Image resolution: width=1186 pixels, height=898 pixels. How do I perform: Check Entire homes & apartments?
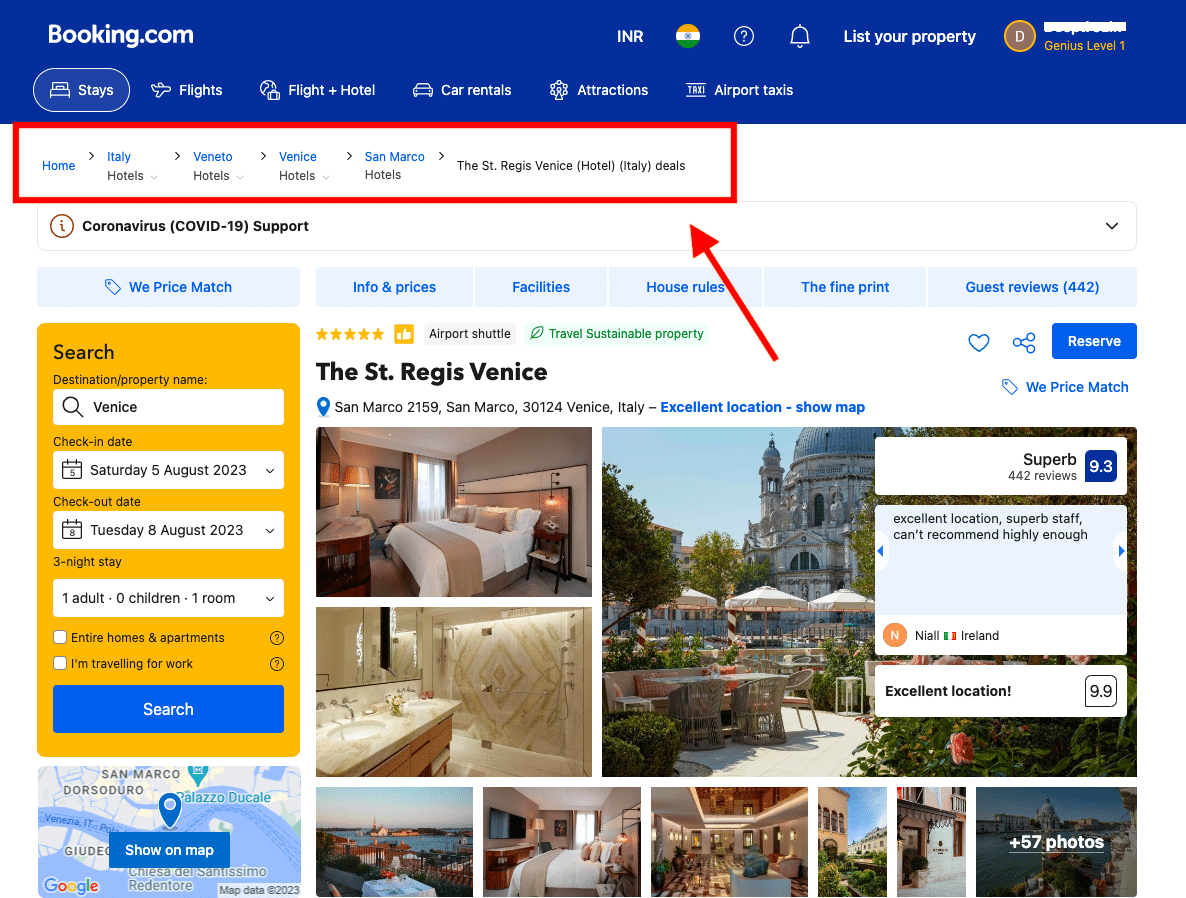point(60,637)
